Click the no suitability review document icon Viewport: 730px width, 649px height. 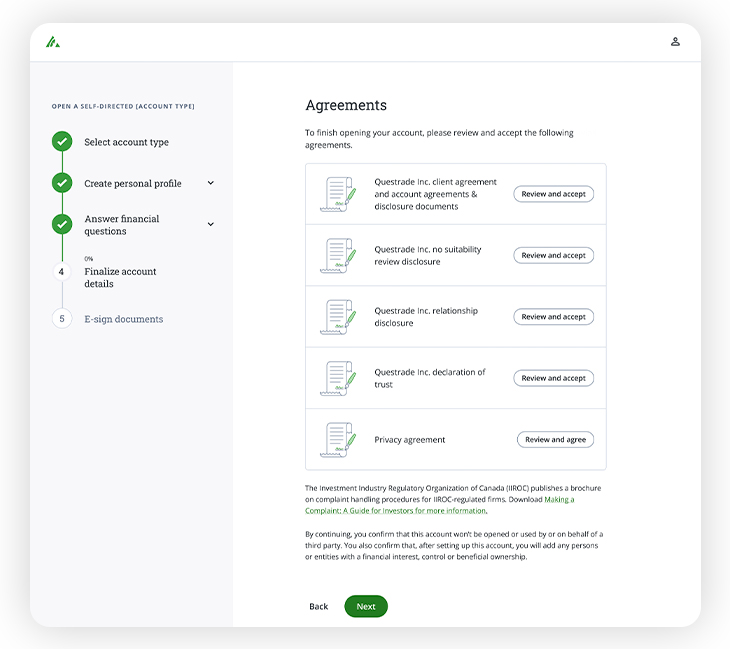click(x=338, y=256)
